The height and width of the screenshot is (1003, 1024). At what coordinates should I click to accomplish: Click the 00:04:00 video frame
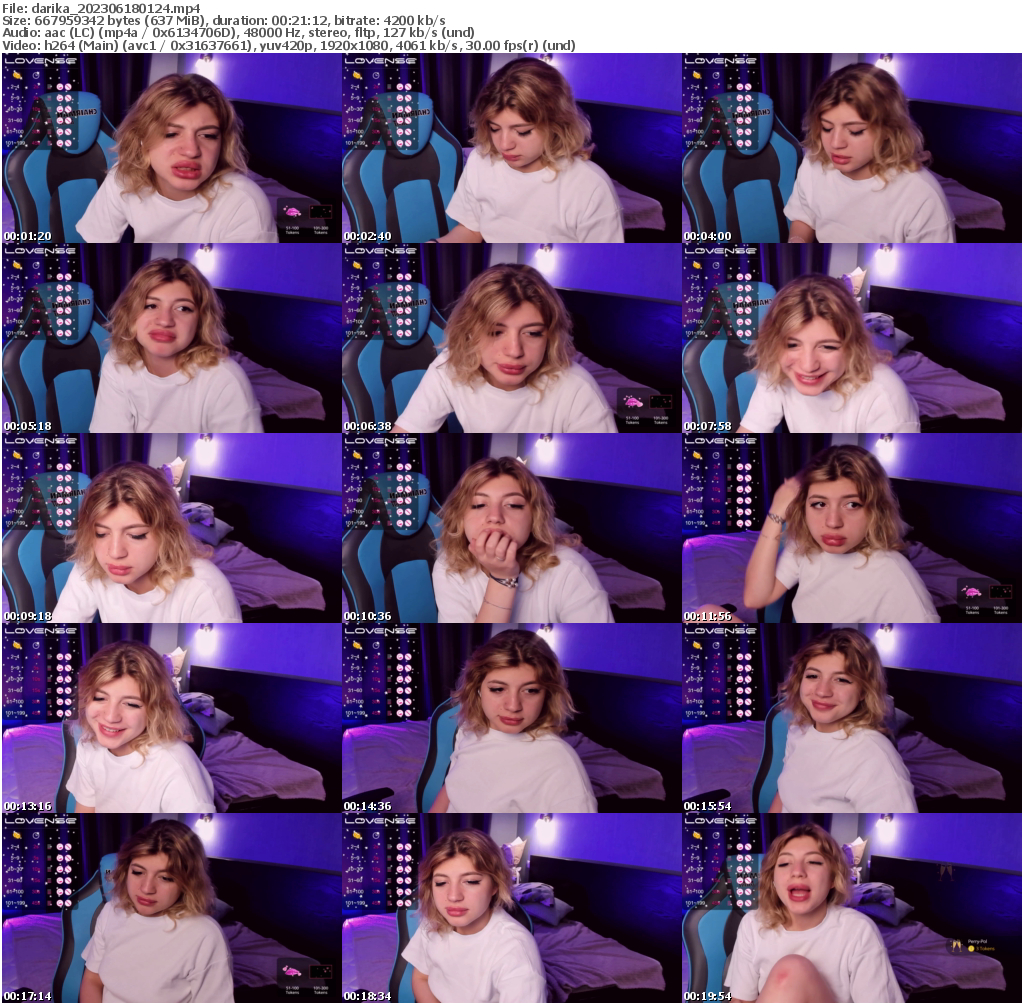pos(851,148)
